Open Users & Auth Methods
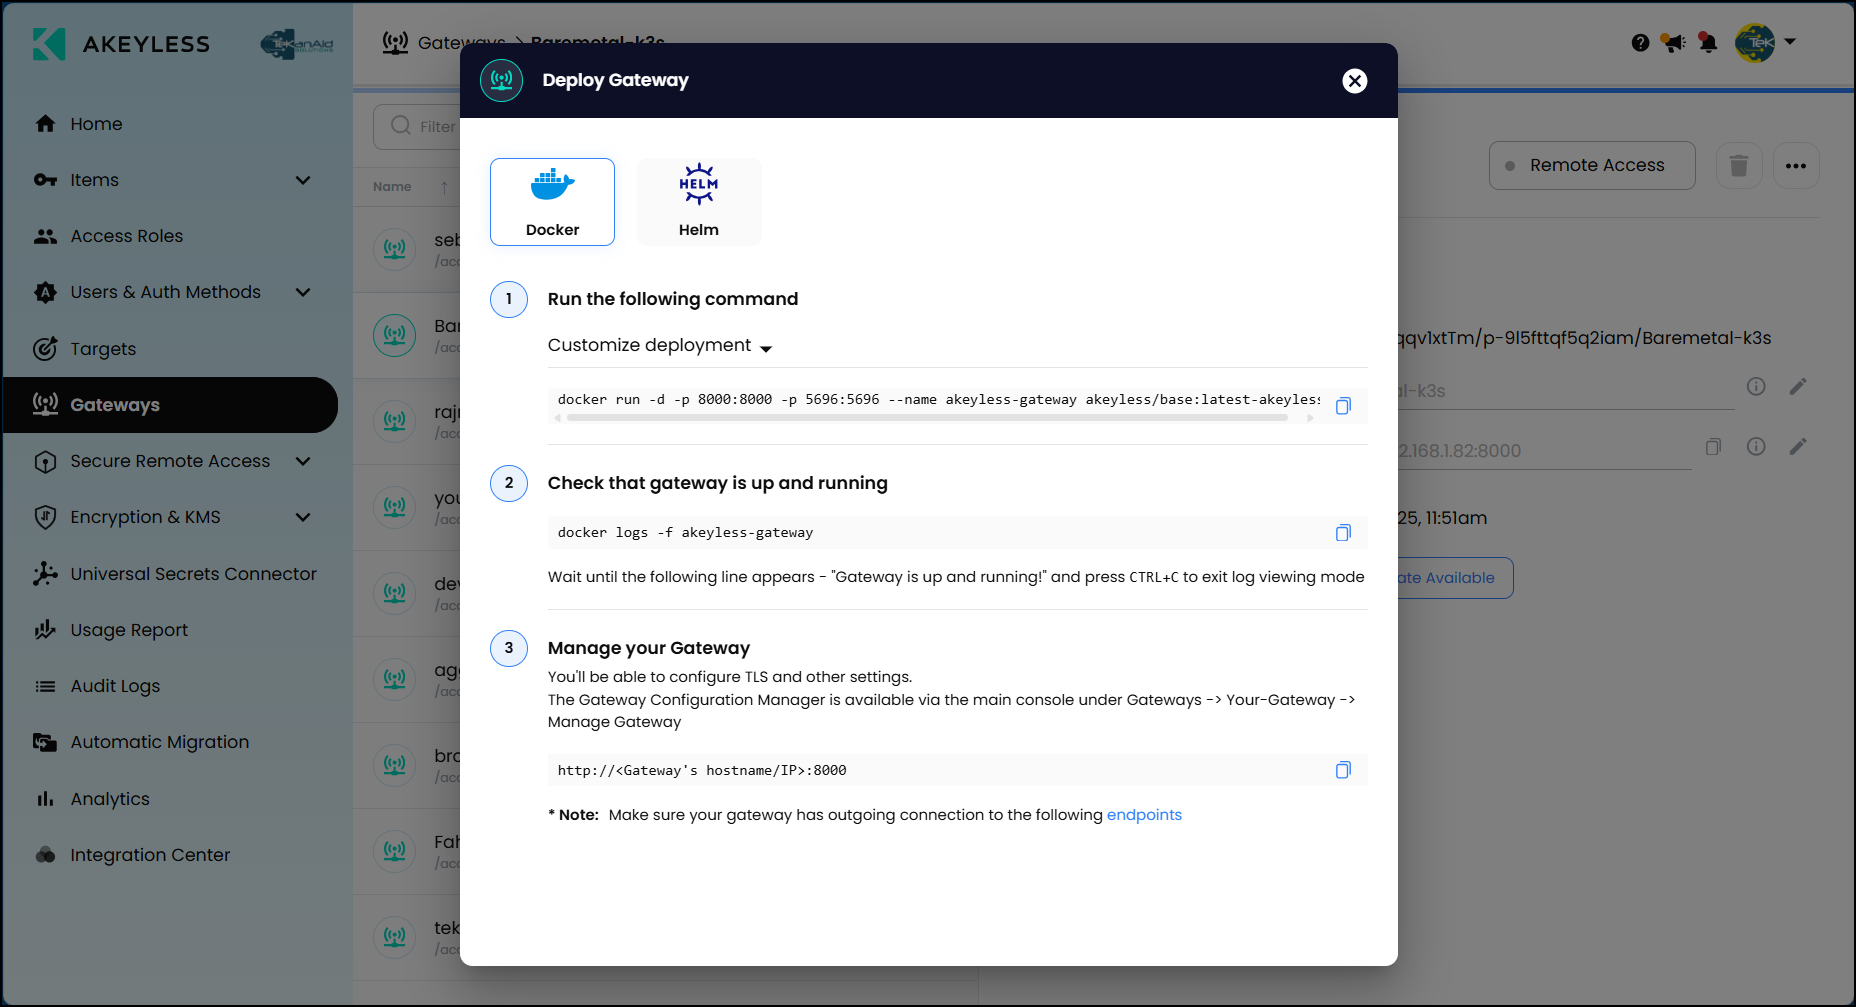 tap(165, 292)
